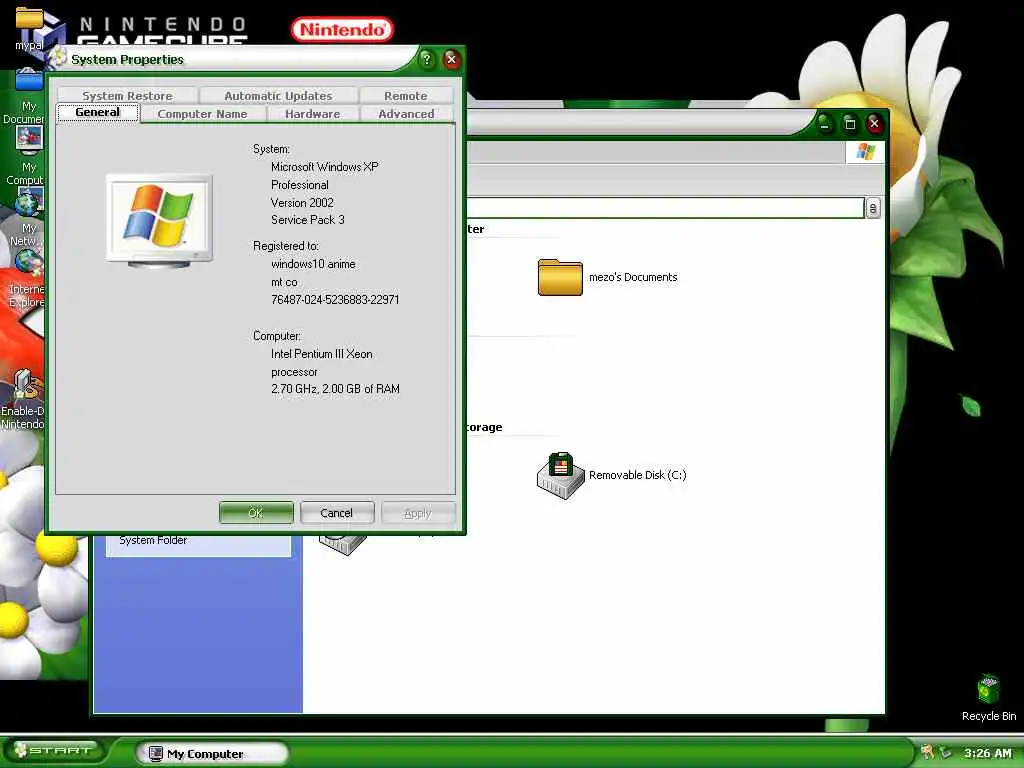Click the My Computer address bar field
1024x768 pixels.
pos(665,208)
